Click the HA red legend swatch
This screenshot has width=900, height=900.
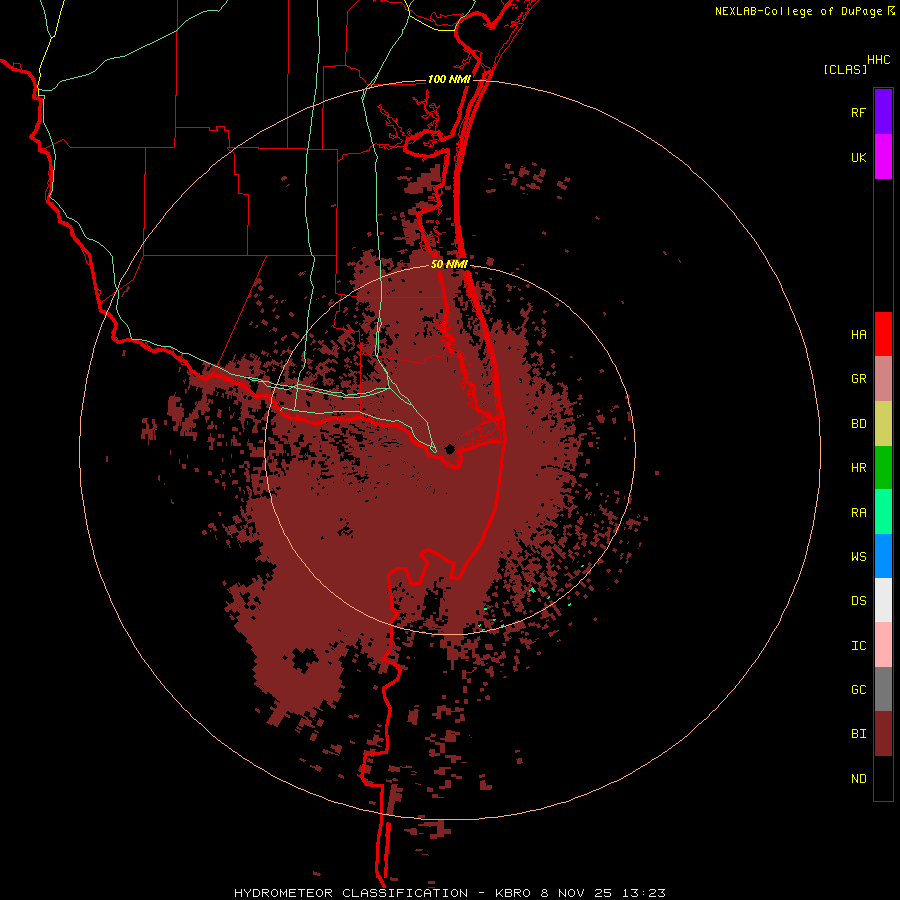(x=883, y=334)
